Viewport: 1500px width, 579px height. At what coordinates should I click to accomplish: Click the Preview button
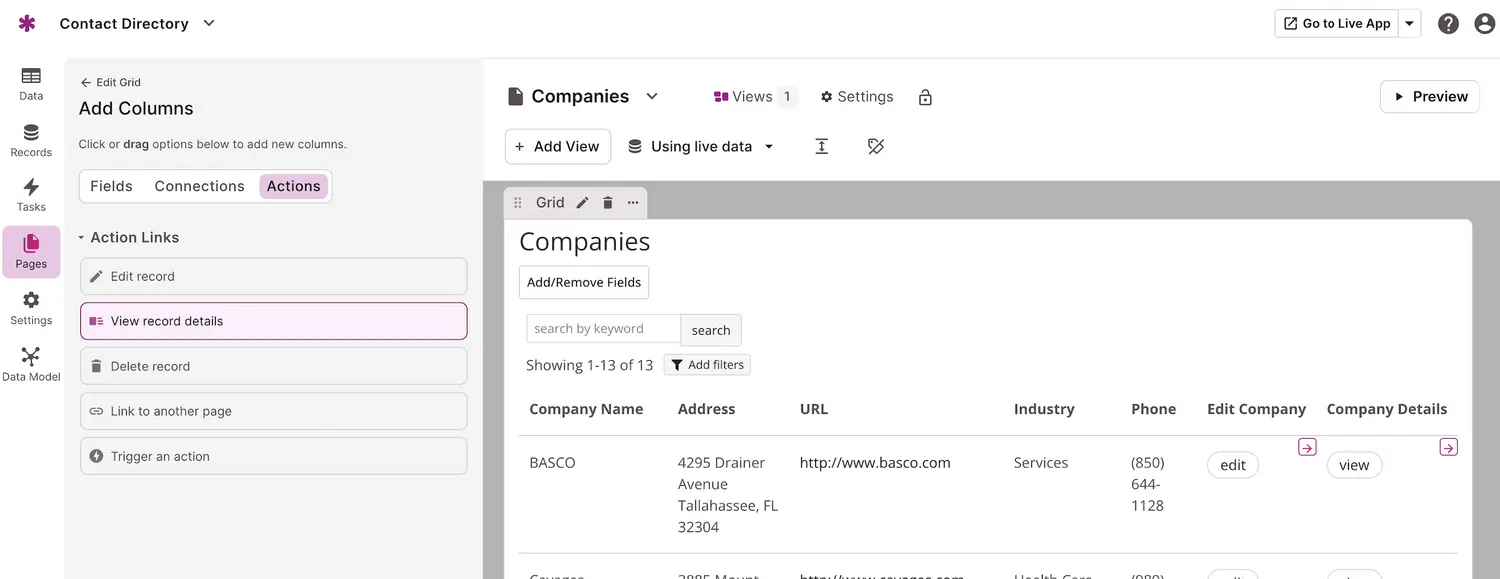pos(1429,97)
